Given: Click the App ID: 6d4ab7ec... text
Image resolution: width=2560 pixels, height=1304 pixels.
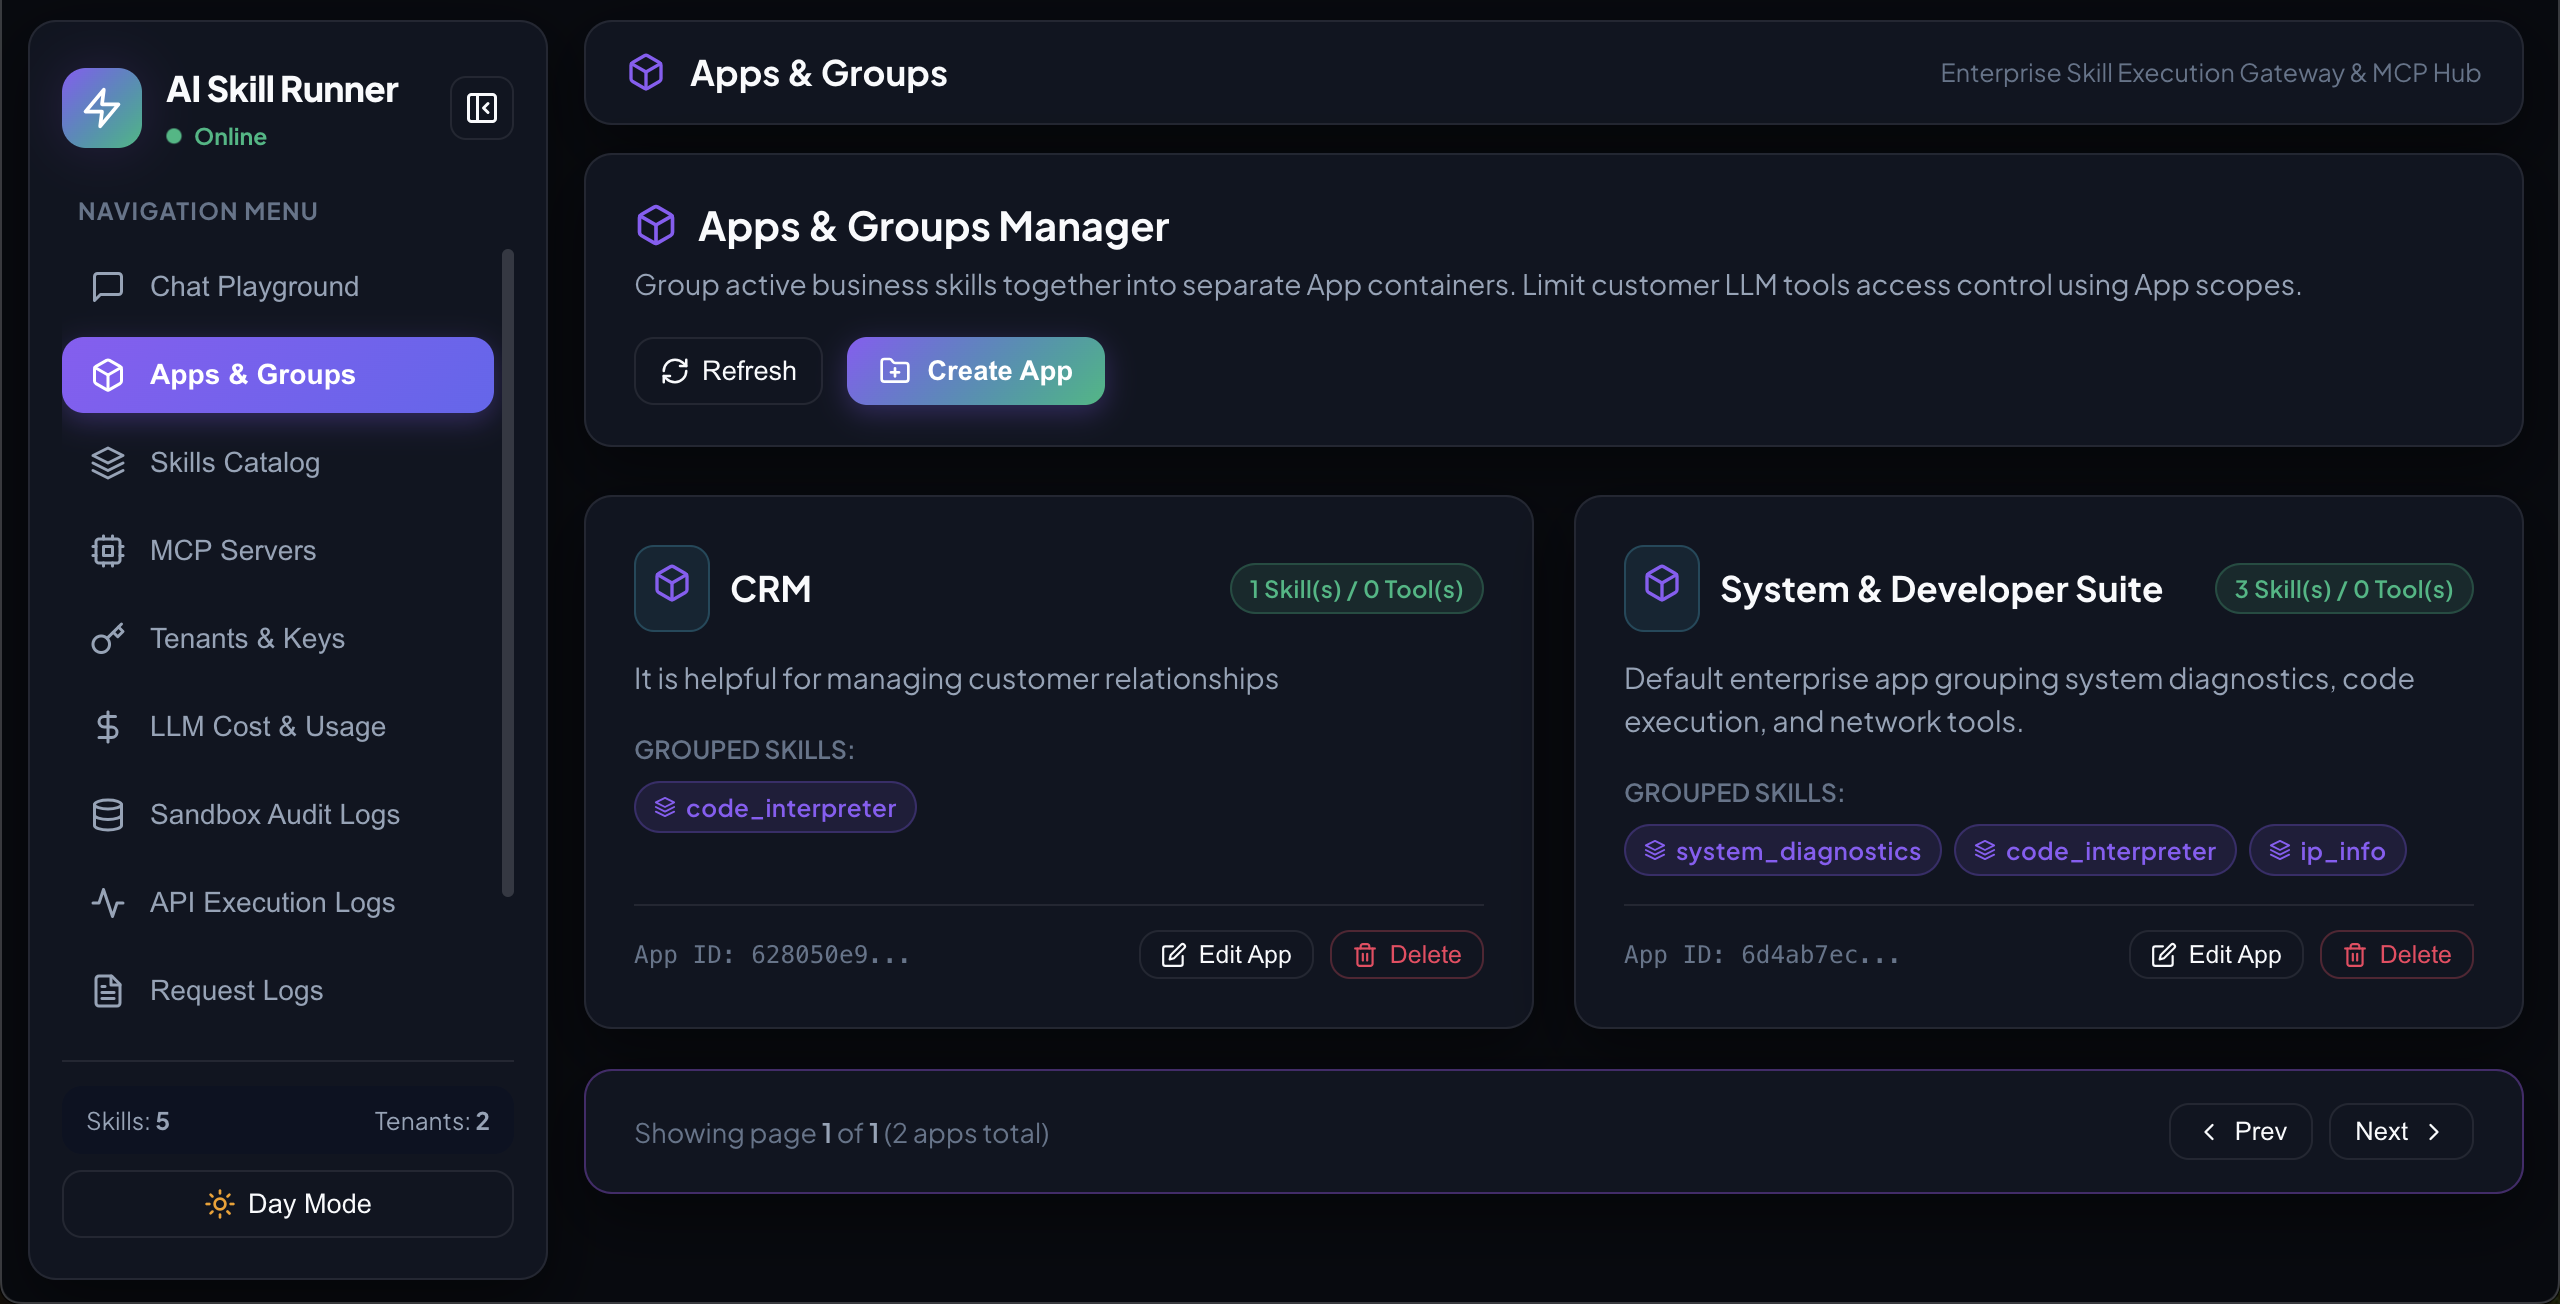Looking at the screenshot, I should click(1762, 955).
